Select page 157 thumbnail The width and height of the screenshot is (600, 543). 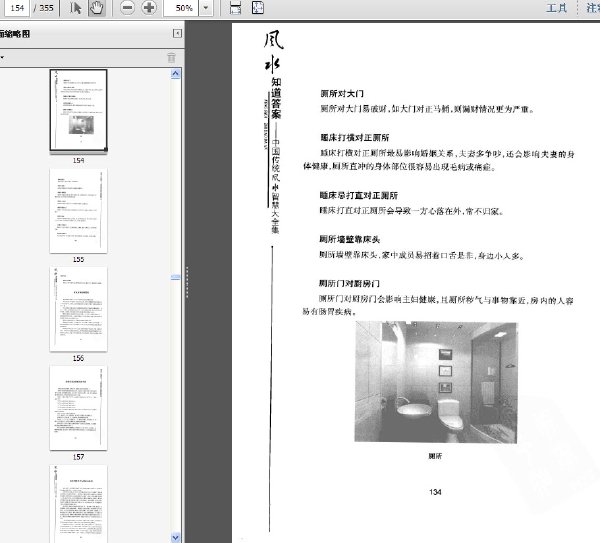(78, 408)
